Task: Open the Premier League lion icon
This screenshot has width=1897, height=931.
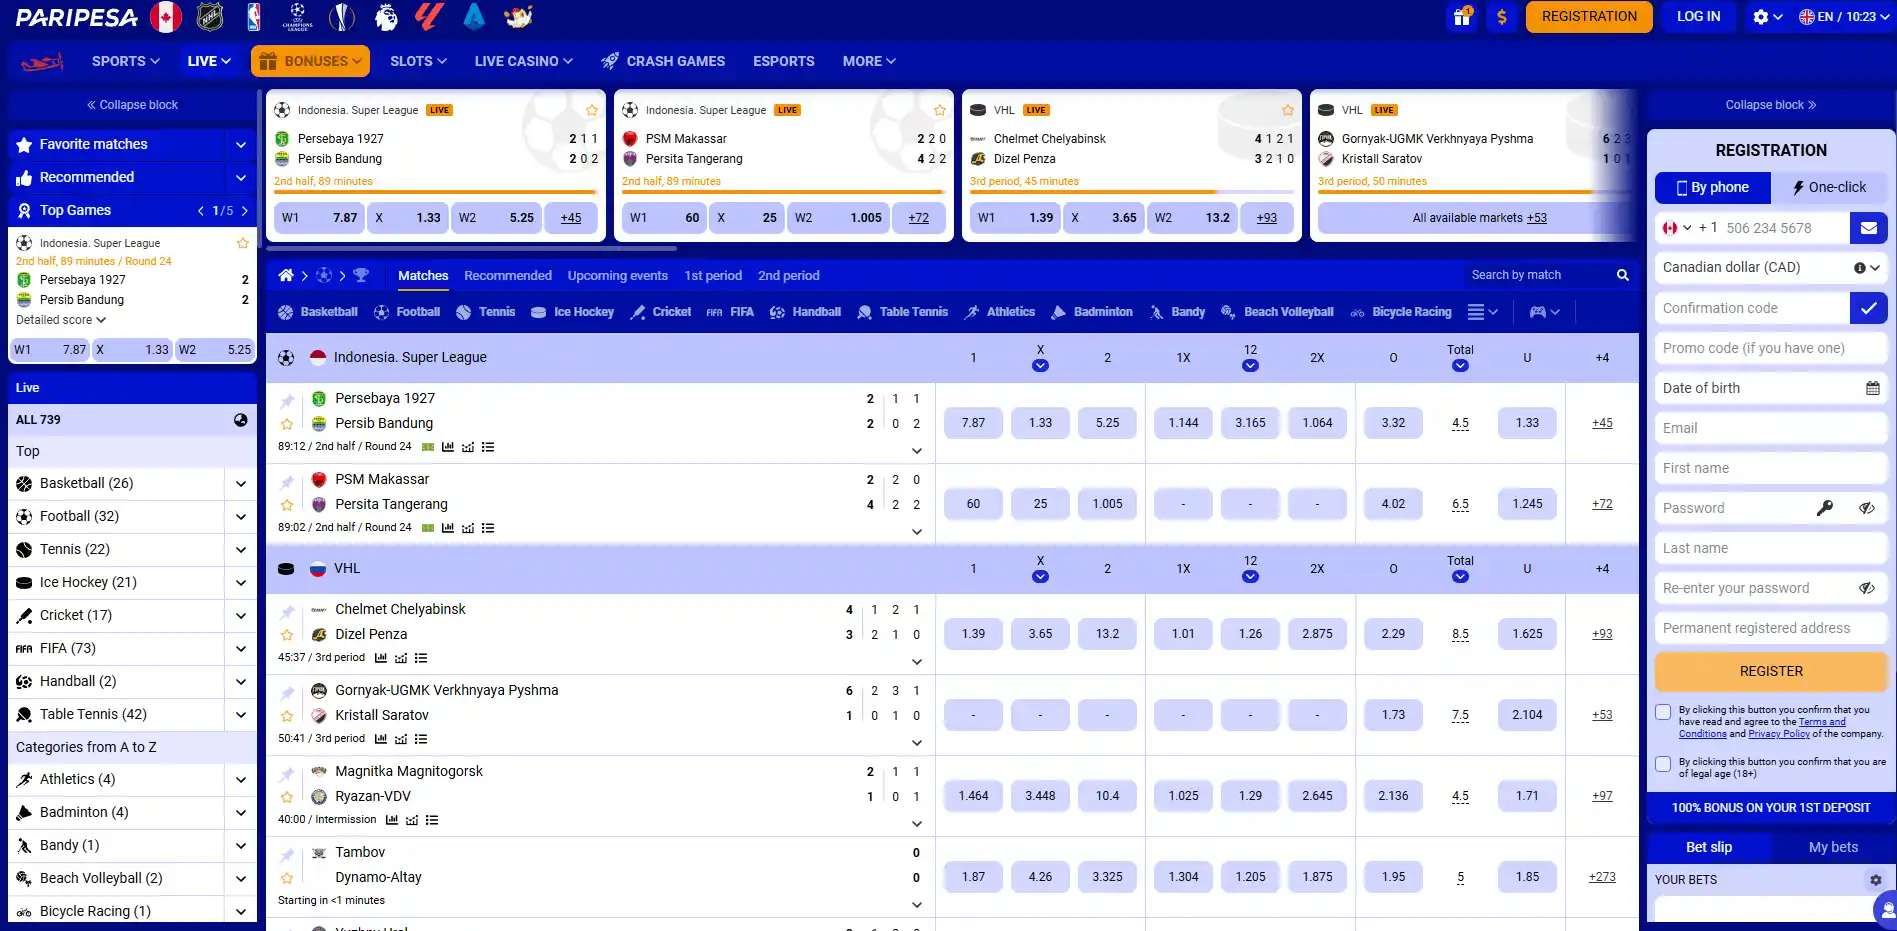Action: pos(386,17)
